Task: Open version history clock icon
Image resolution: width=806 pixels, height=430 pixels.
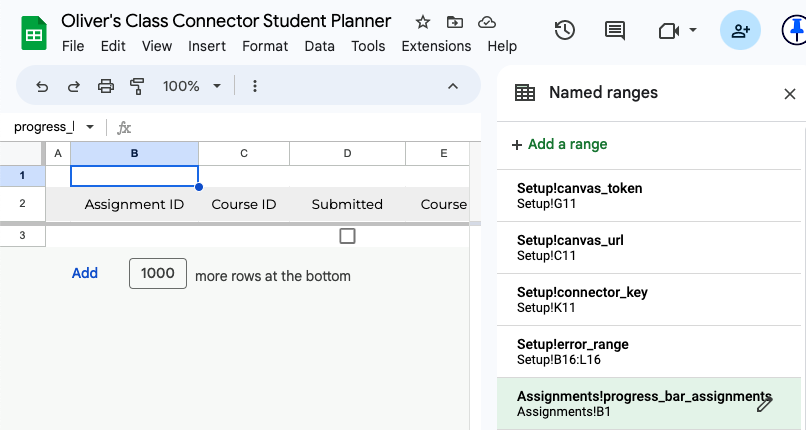Action: (564, 31)
